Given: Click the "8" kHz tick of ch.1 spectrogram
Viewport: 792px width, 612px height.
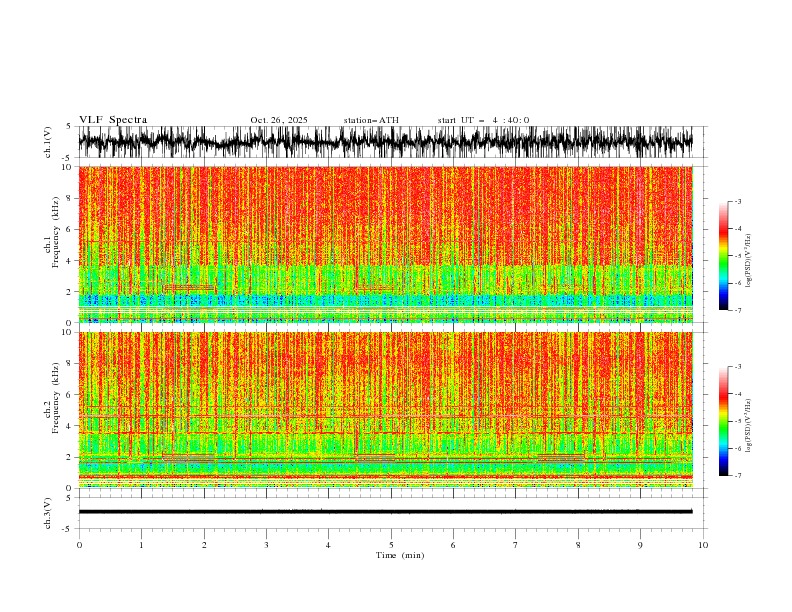Looking at the screenshot, I should pos(70,198).
